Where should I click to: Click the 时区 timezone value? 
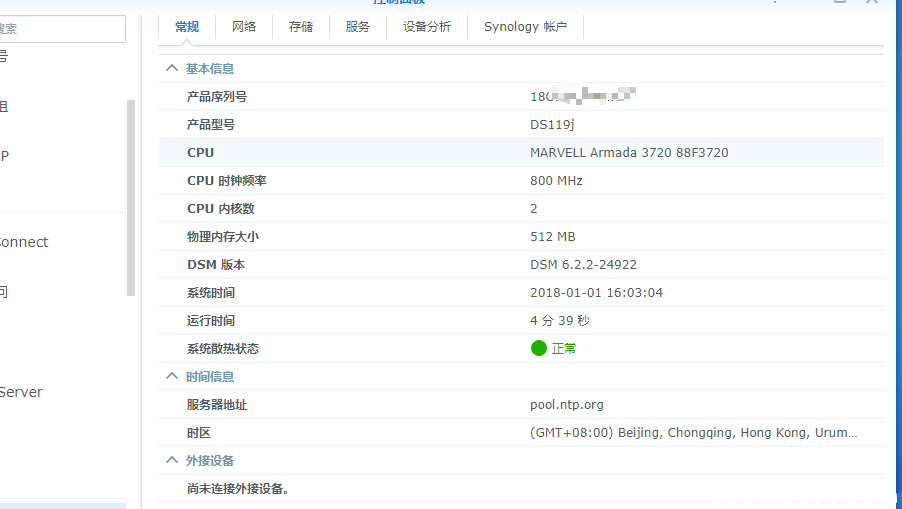[694, 433]
